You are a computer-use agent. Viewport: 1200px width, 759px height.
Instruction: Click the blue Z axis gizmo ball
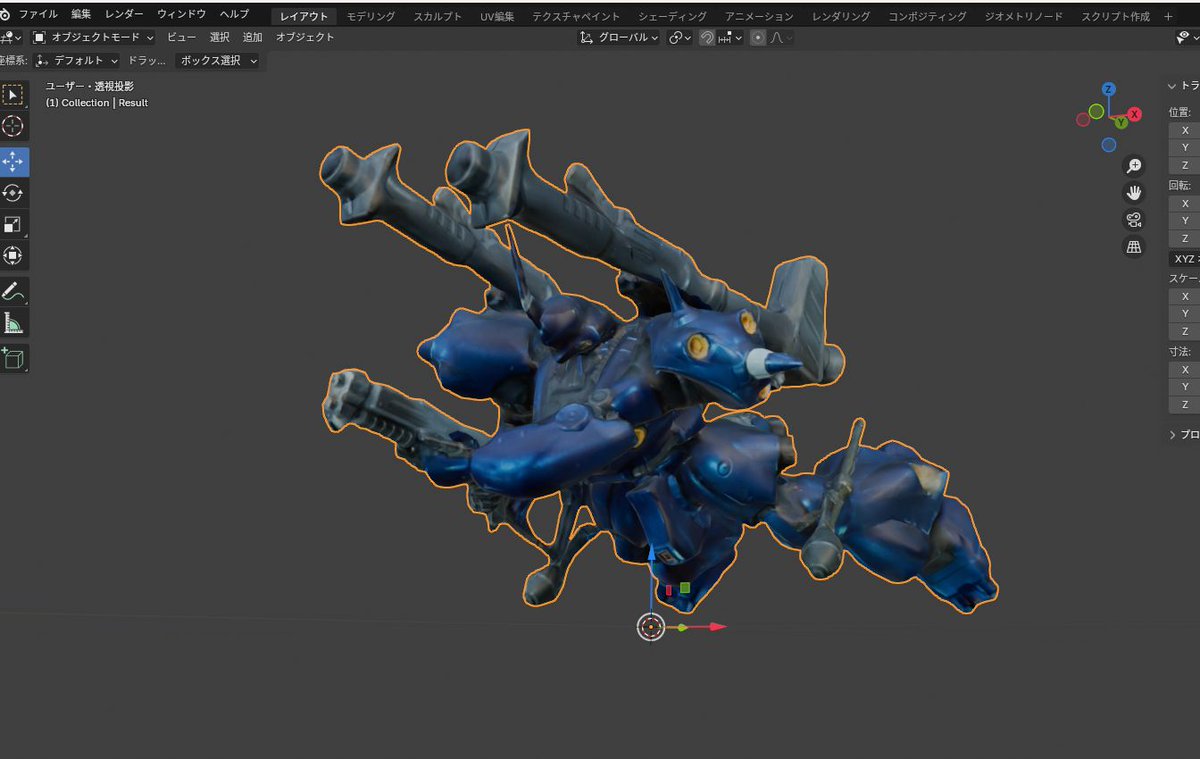[x=1109, y=89]
